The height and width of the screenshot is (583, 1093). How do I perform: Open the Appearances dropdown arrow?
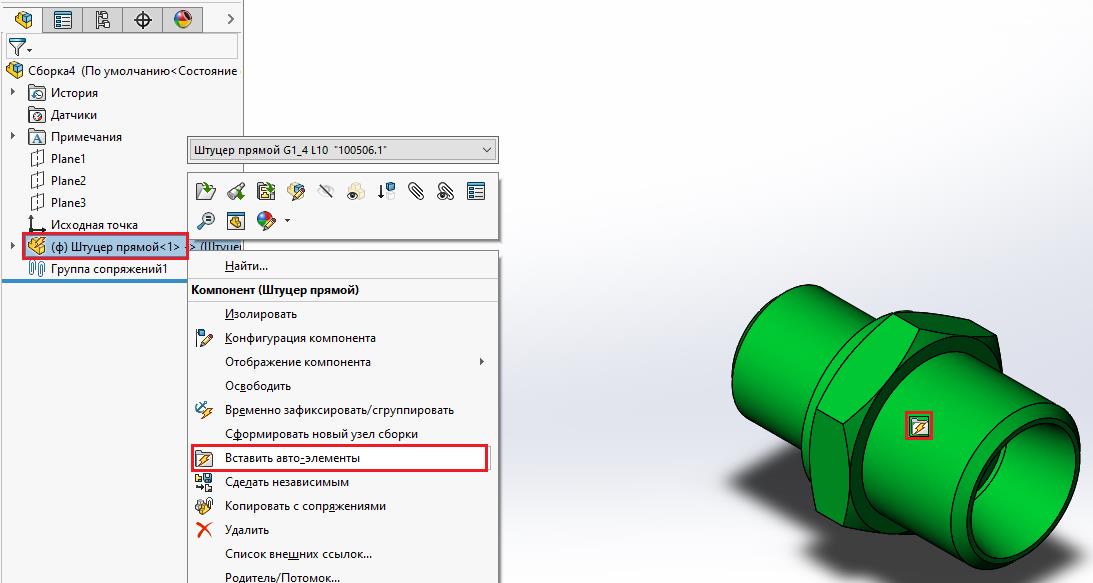287,221
